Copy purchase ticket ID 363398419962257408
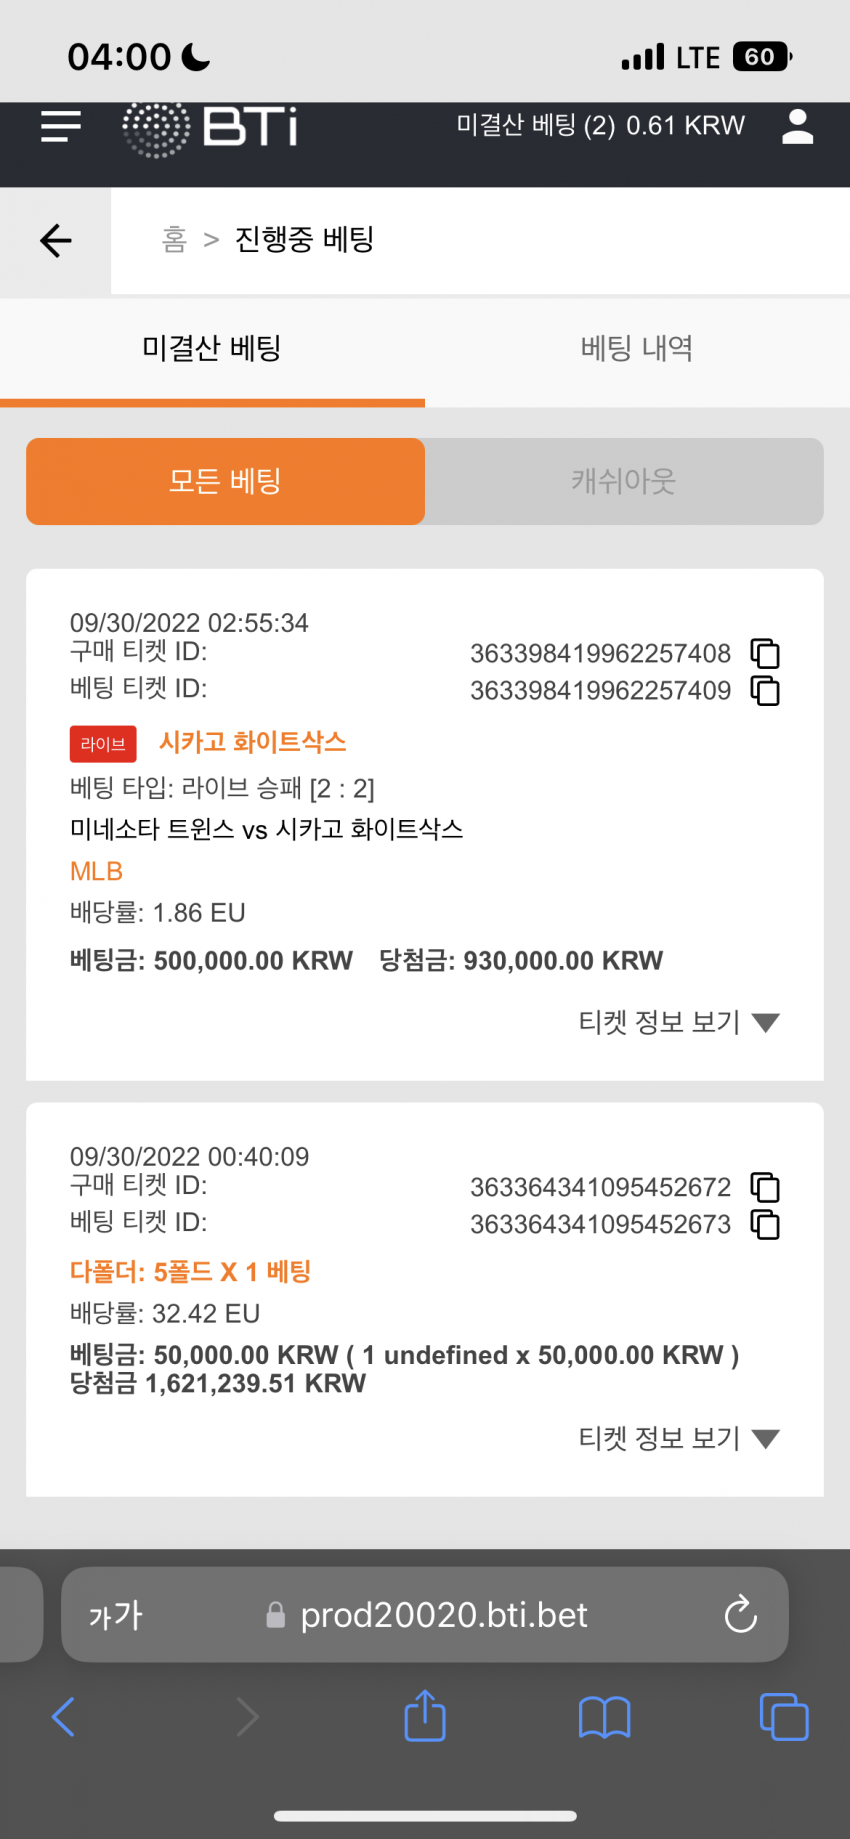The image size is (850, 1839). click(765, 653)
